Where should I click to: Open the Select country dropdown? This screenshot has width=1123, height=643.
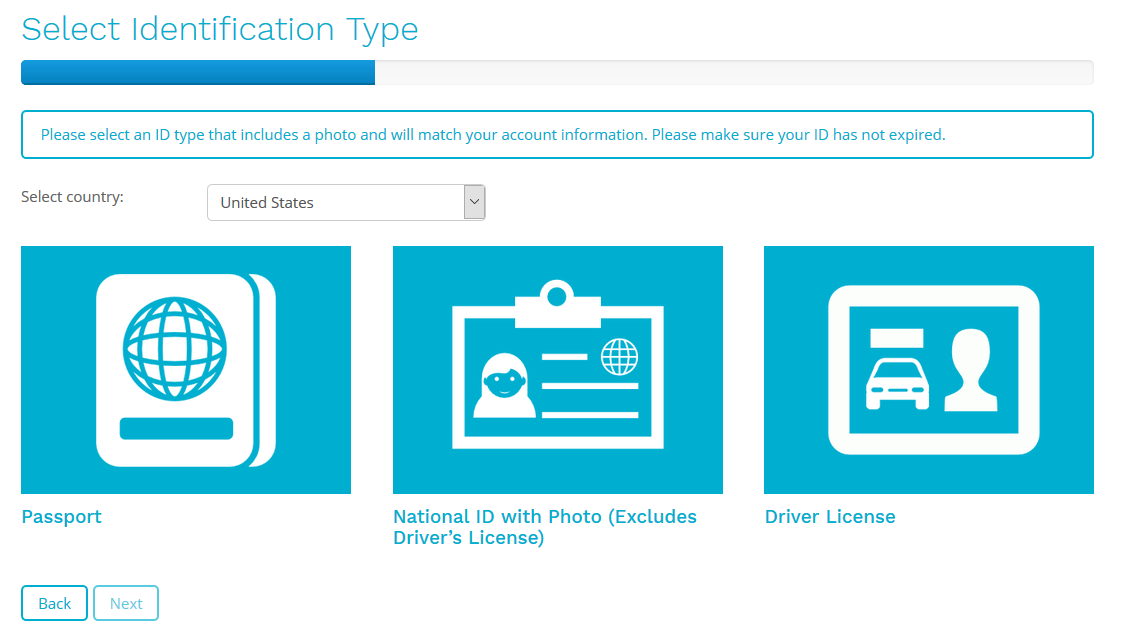pyautogui.click(x=346, y=203)
